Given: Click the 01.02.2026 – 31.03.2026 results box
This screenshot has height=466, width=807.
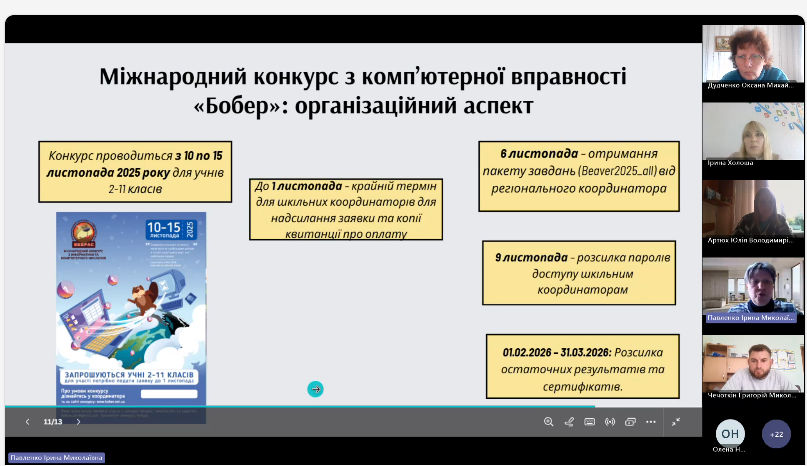Looking at the screenshot, I should click(583, 366).
